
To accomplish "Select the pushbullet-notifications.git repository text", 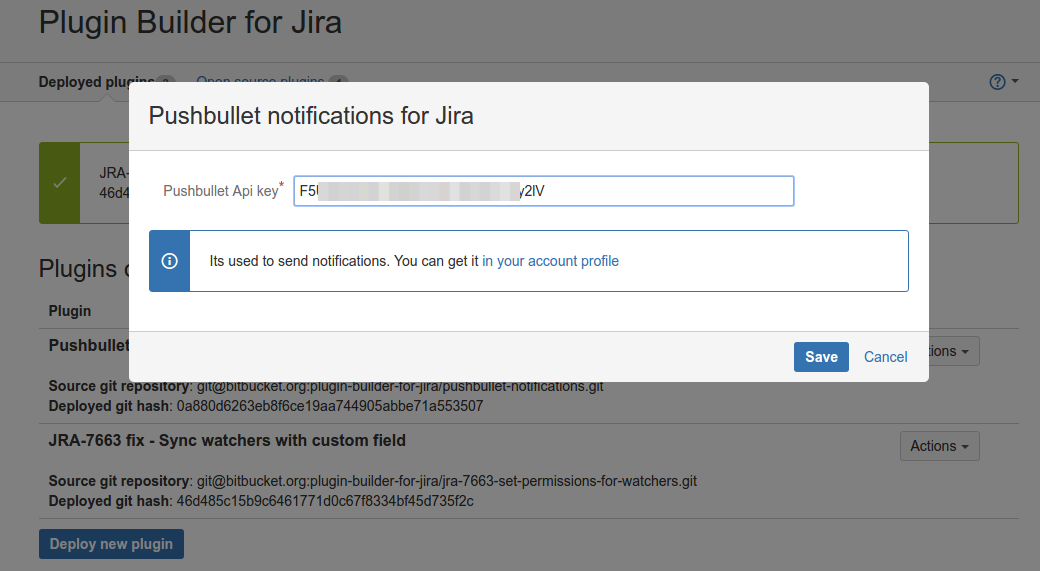I will coord(400,387).
